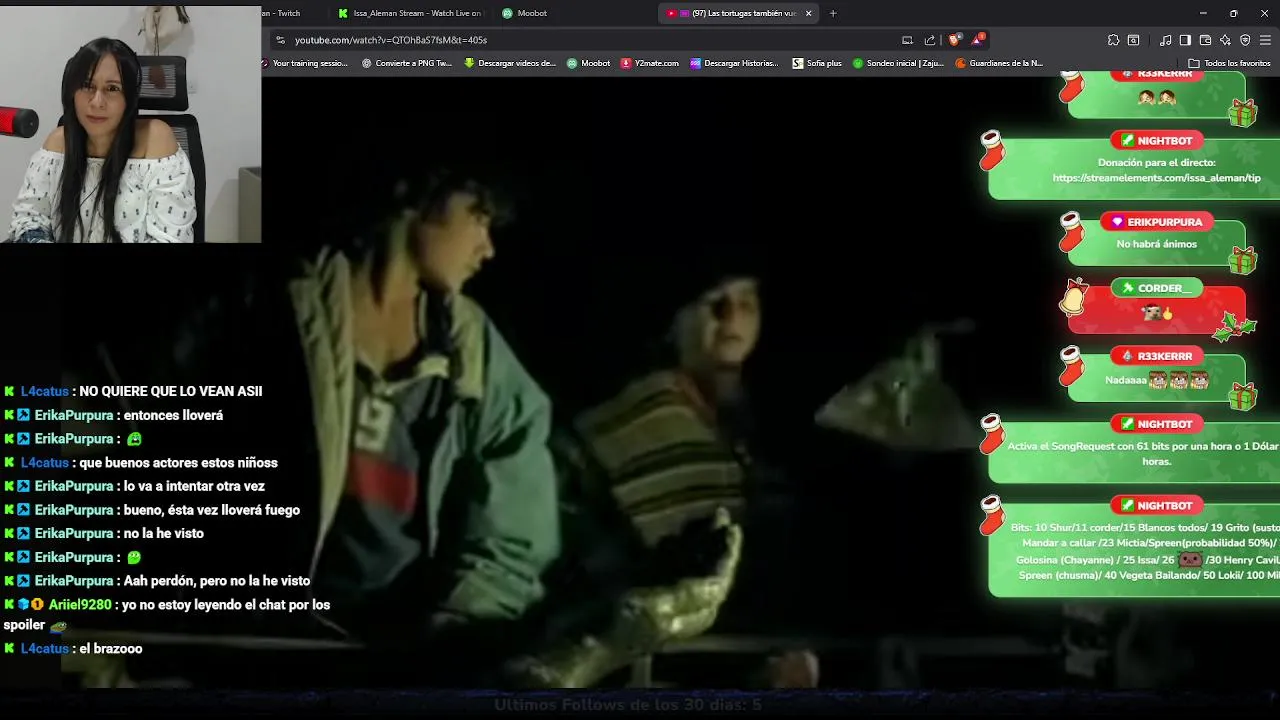
Task: Click the Brave Shields lion icon
Action: [x=955, y=40]
